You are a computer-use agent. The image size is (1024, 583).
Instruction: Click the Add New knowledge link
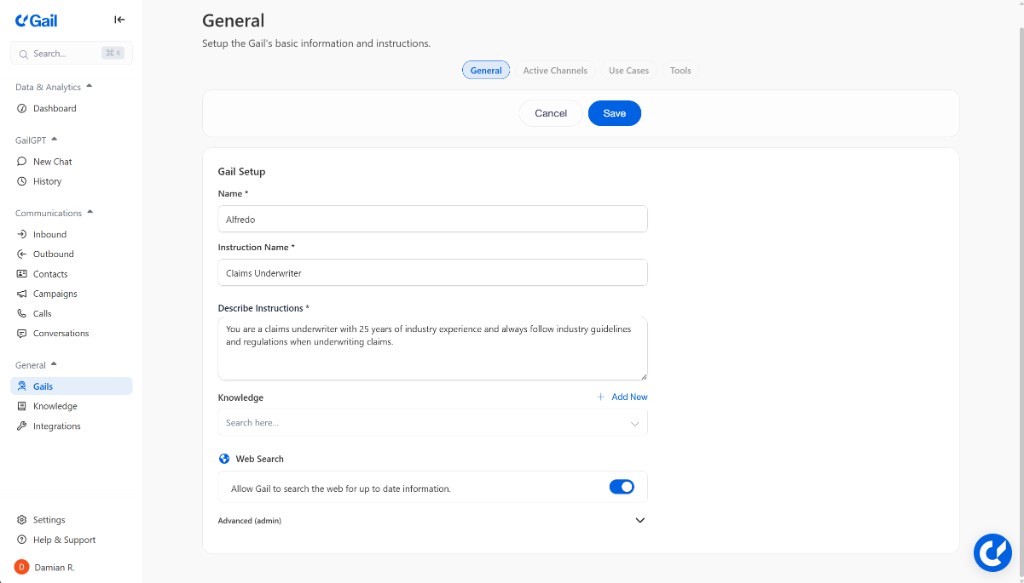point(628,397)
